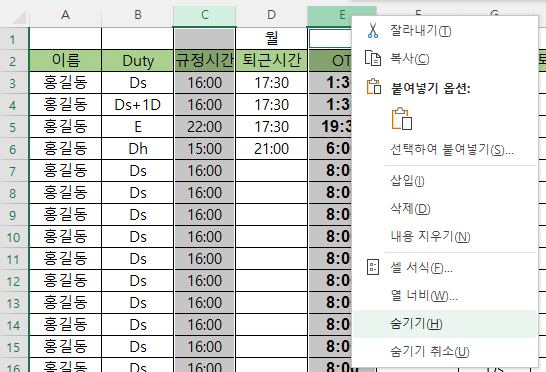This screenshot has width=546, height=372.
Task: Click 16:00 cell in row 3
Action: pyautogui.click(x=205, y=83)
